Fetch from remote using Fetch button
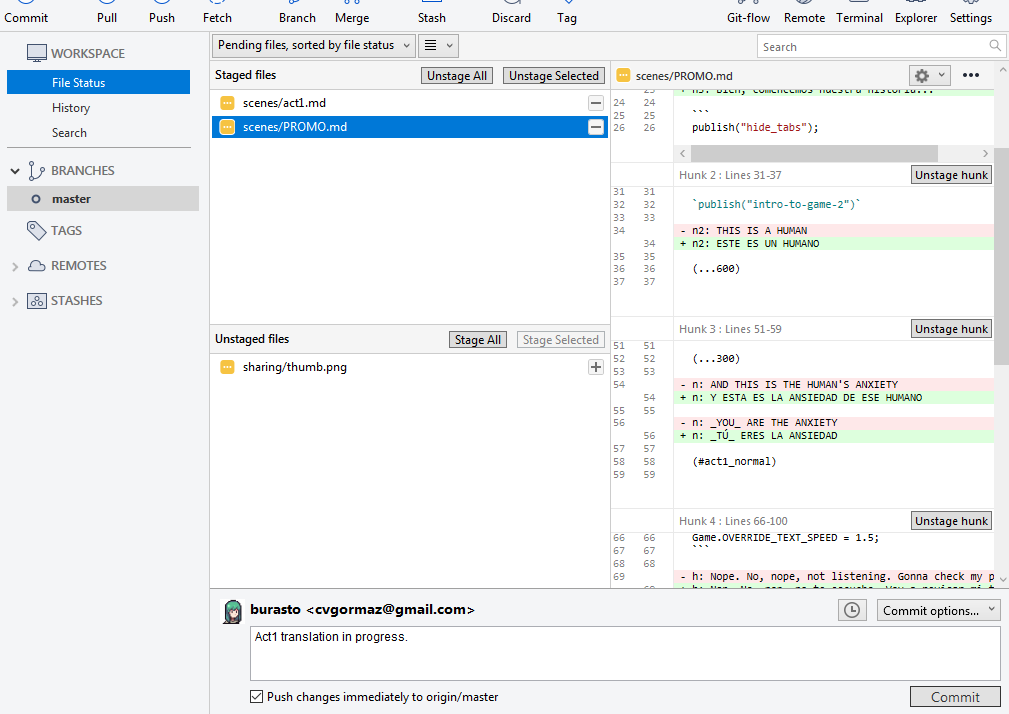 coord(217,12)
